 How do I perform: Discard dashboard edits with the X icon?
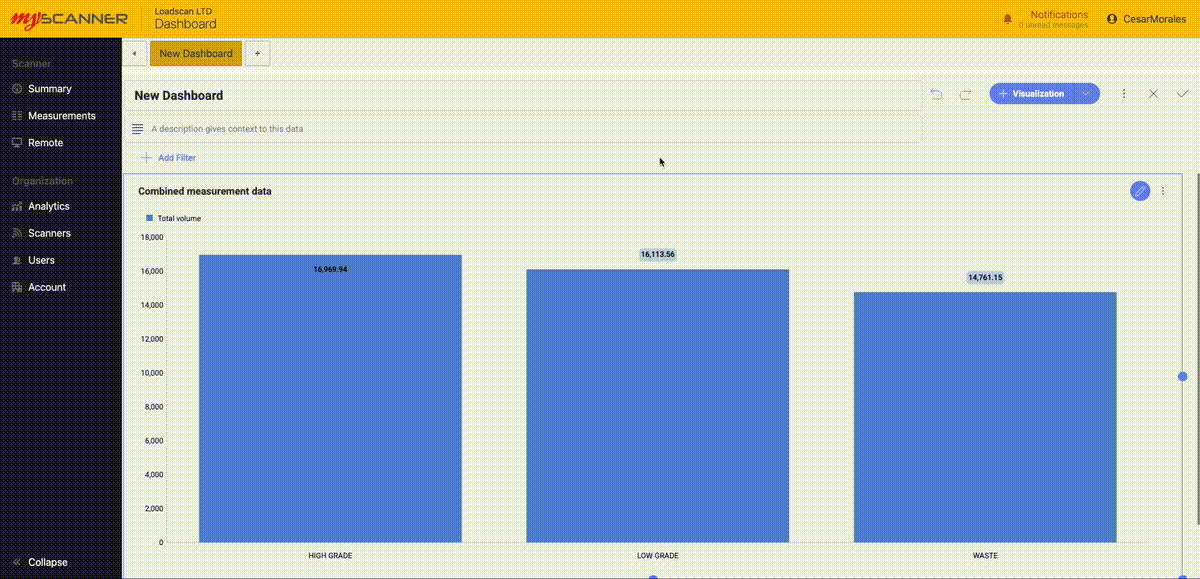point(1153,93)
